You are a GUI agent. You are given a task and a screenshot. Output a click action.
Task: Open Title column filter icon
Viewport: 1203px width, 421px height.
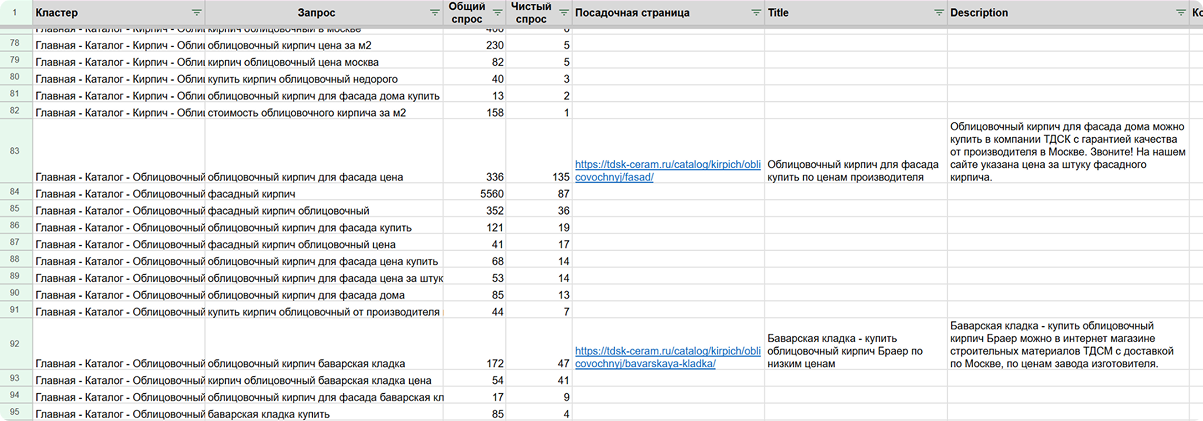[938, 13]
